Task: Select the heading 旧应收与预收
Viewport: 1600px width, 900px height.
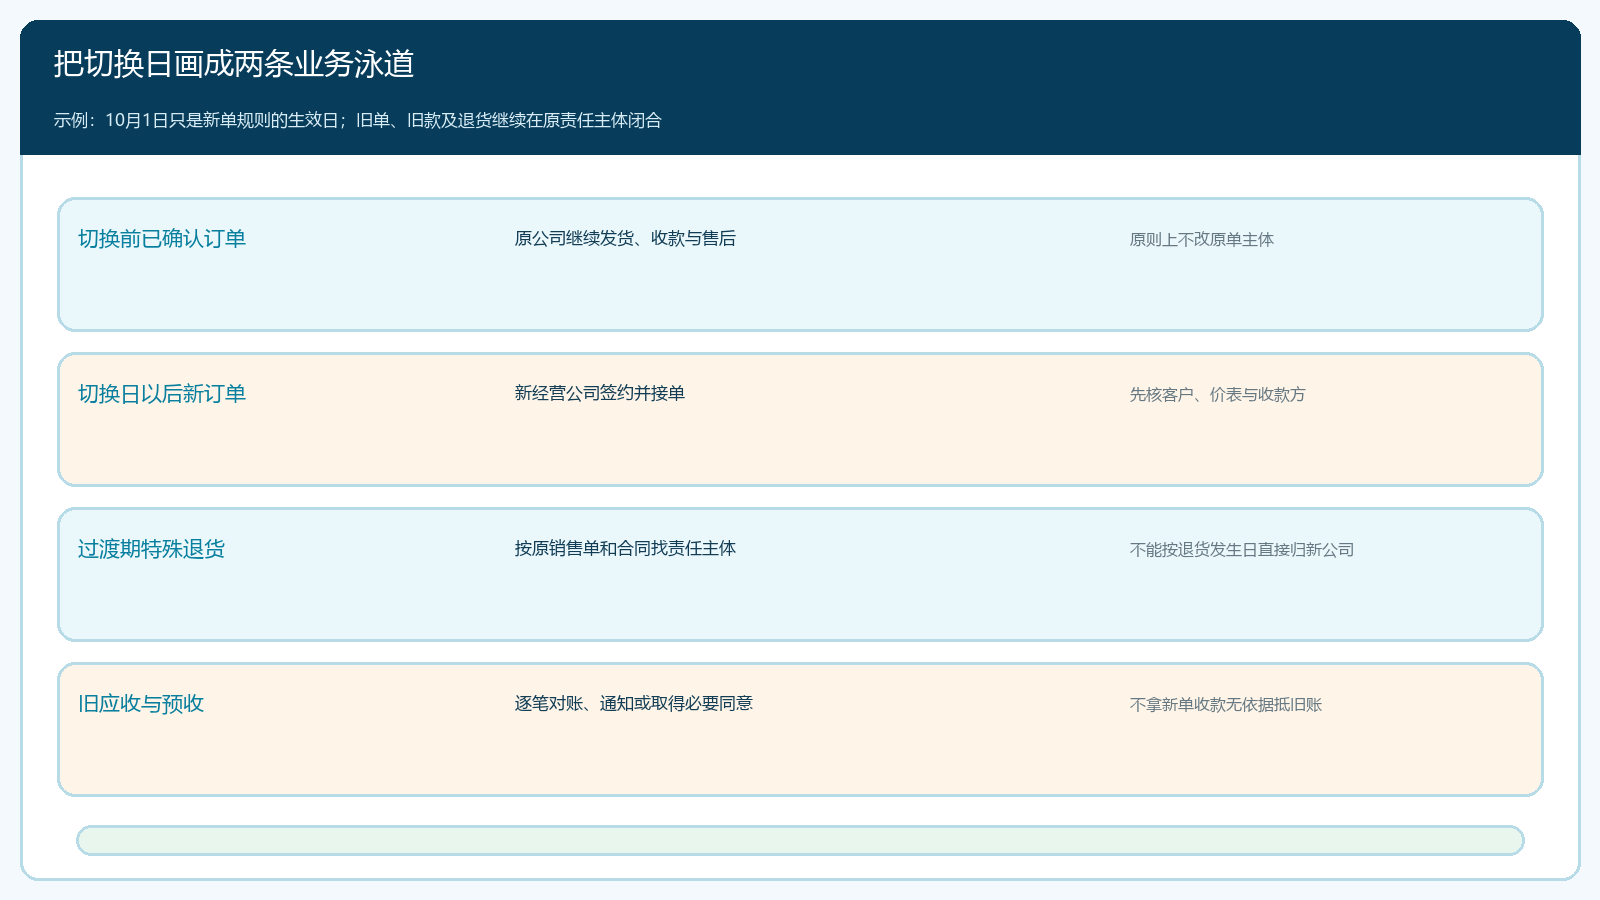Action: click(x=141, y=704)
